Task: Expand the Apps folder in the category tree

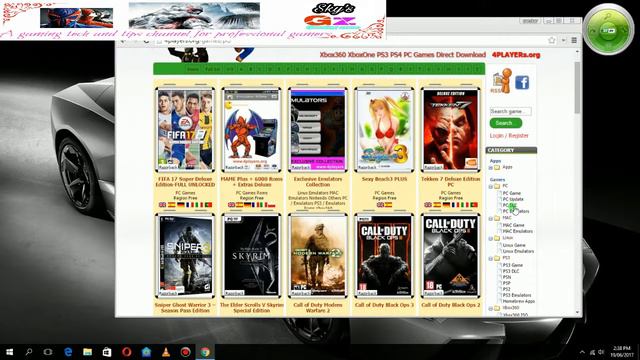Action: coord(491,167)
